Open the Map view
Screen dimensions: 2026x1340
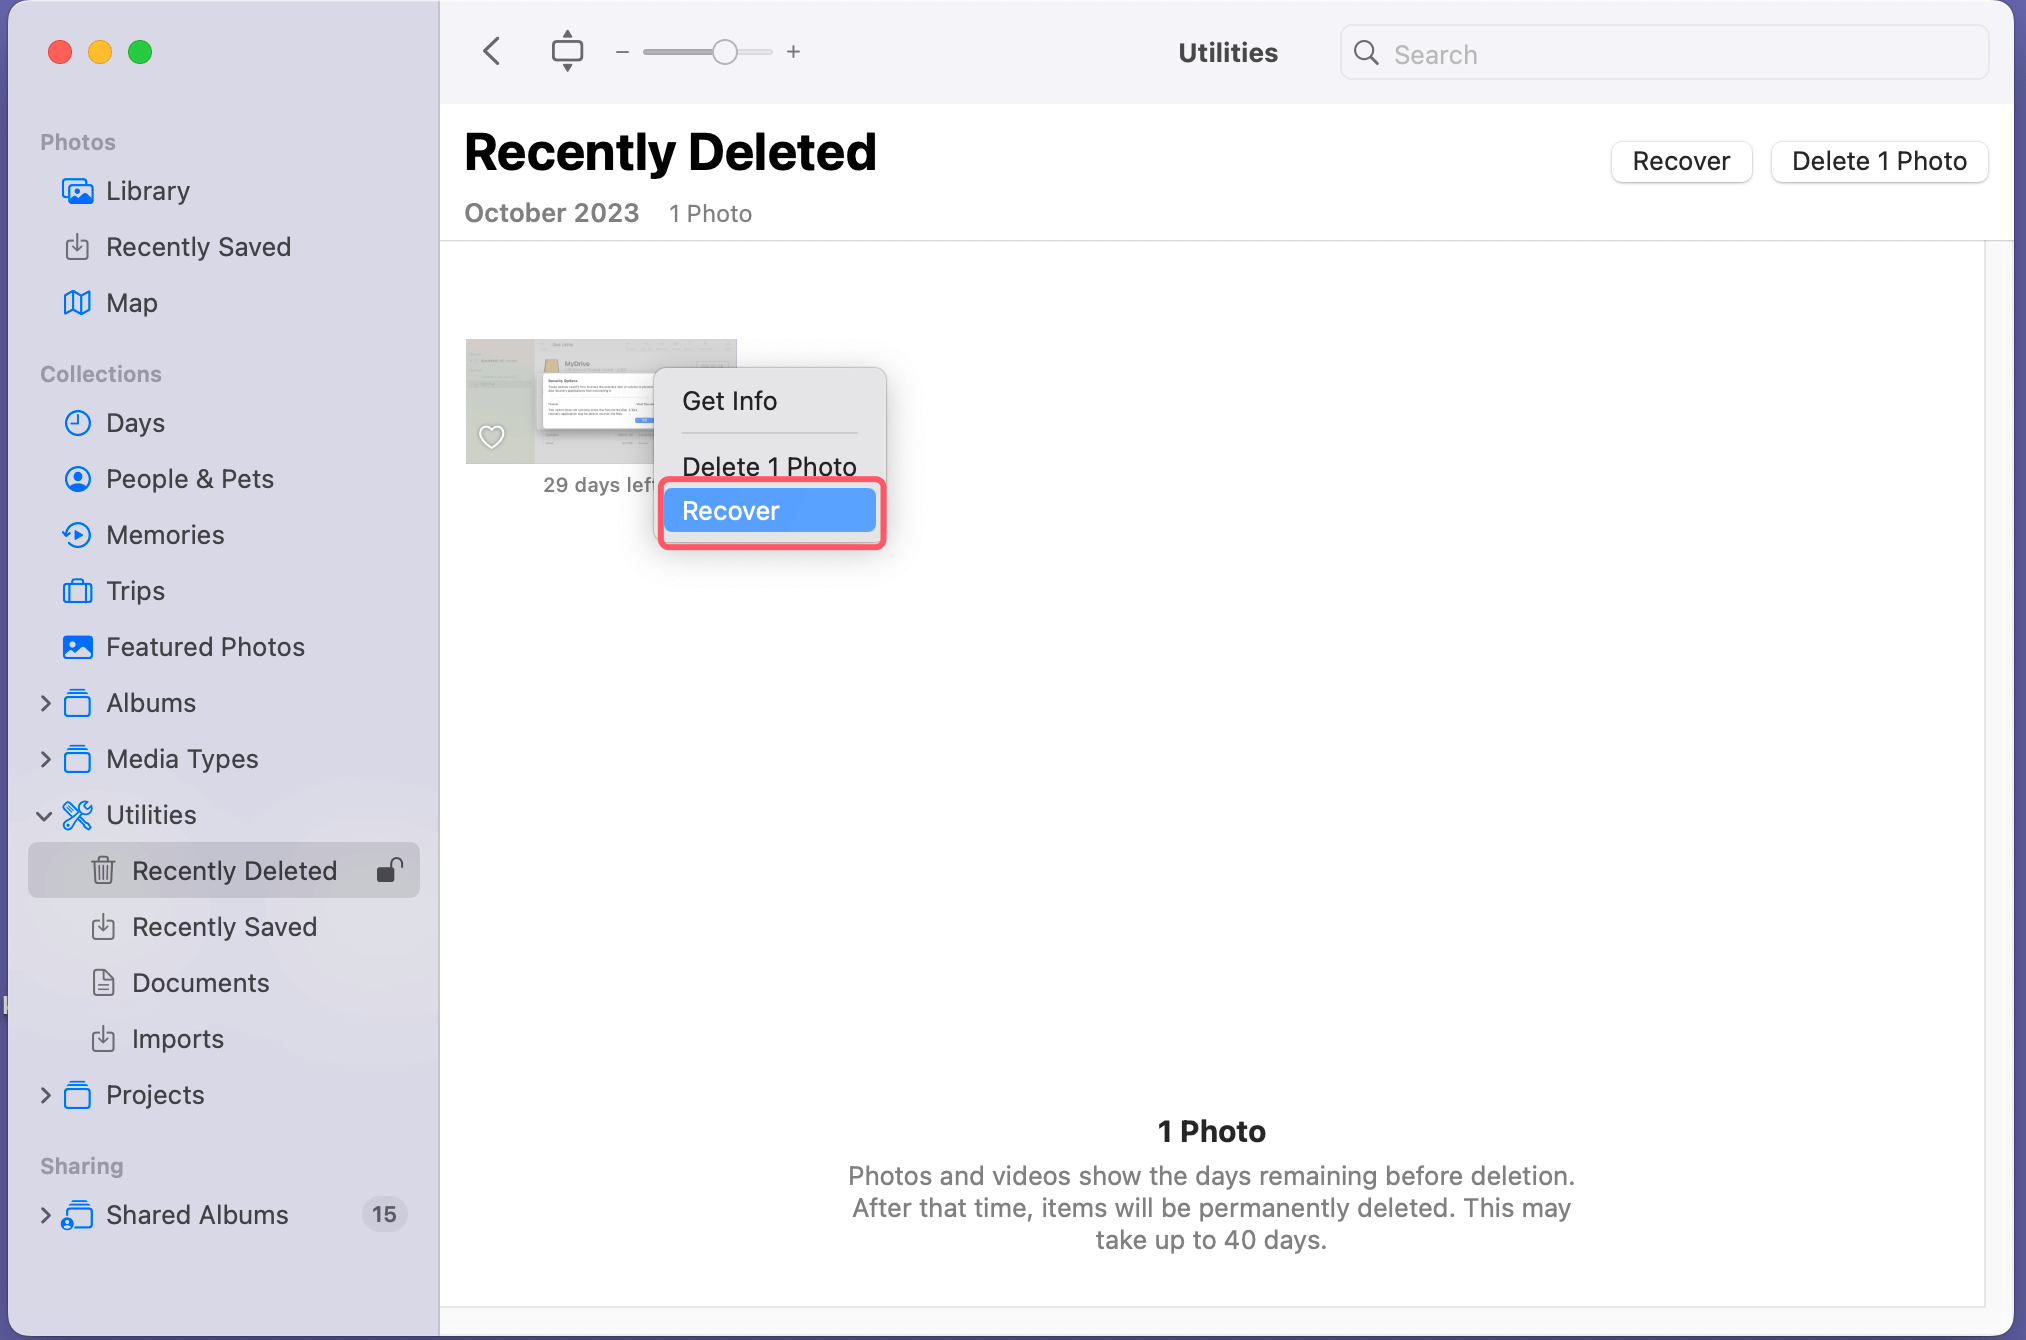131,303
